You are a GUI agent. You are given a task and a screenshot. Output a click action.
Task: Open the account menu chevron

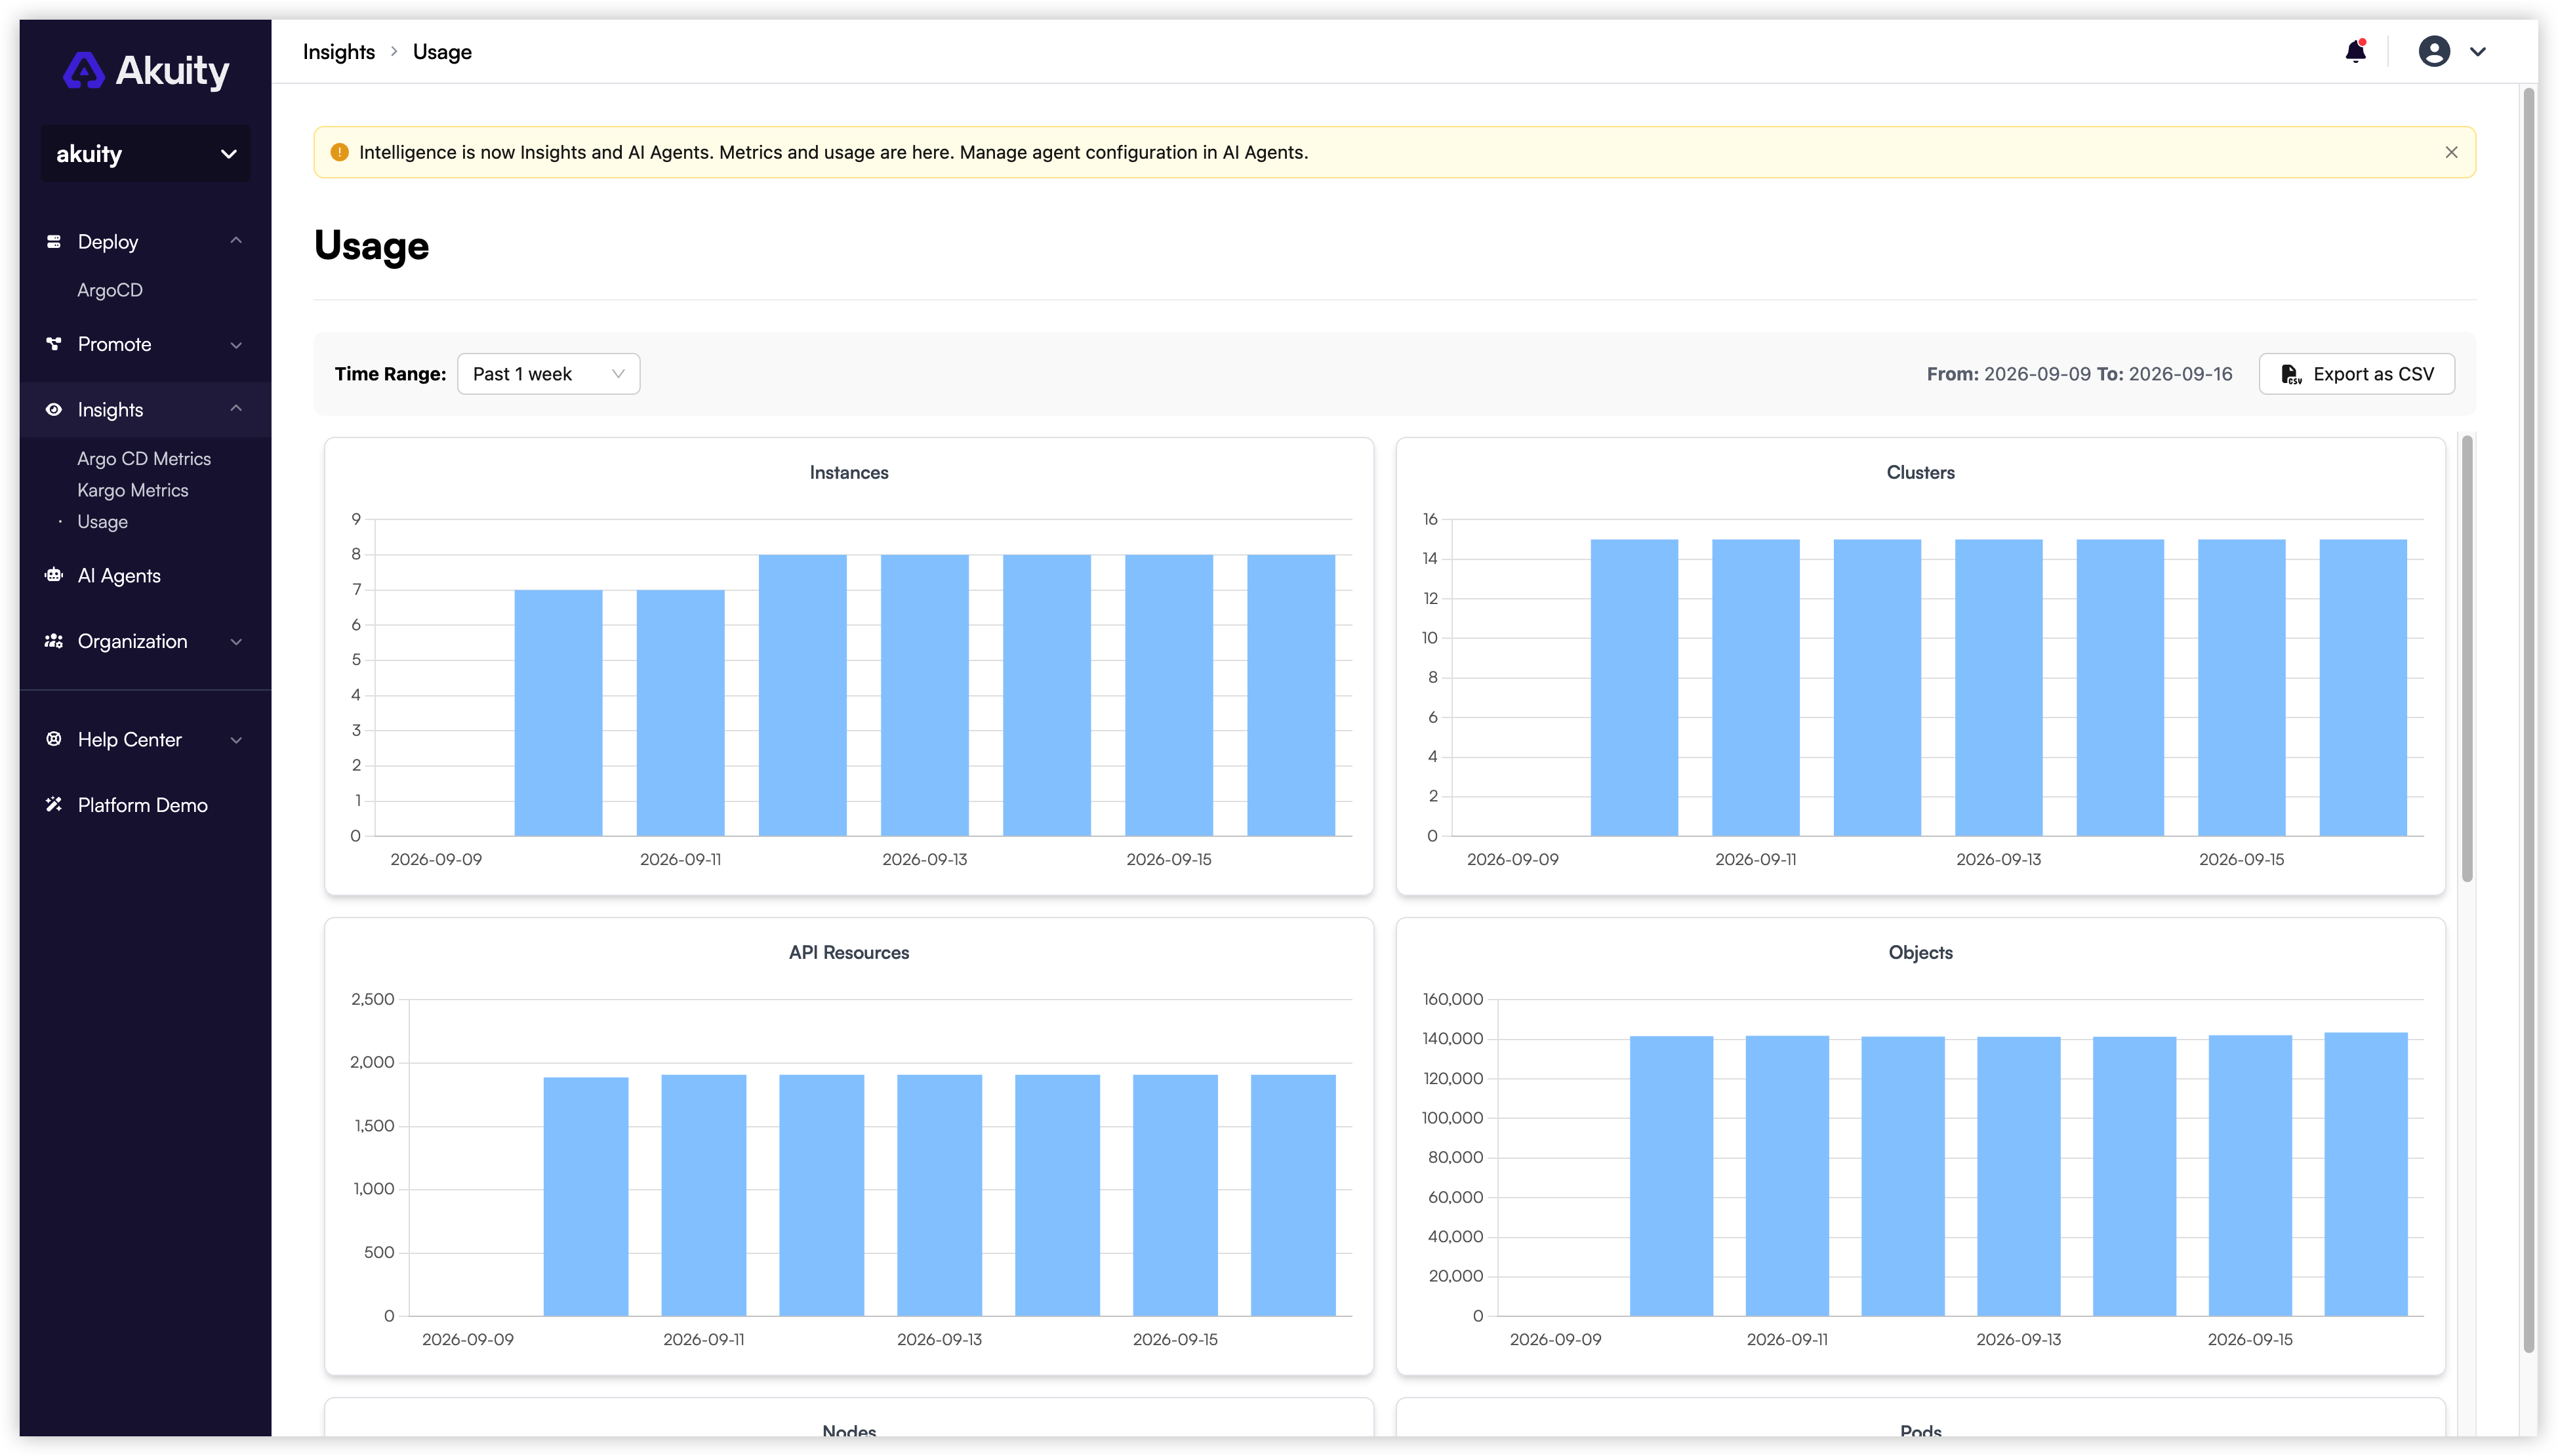(2477, 52)
